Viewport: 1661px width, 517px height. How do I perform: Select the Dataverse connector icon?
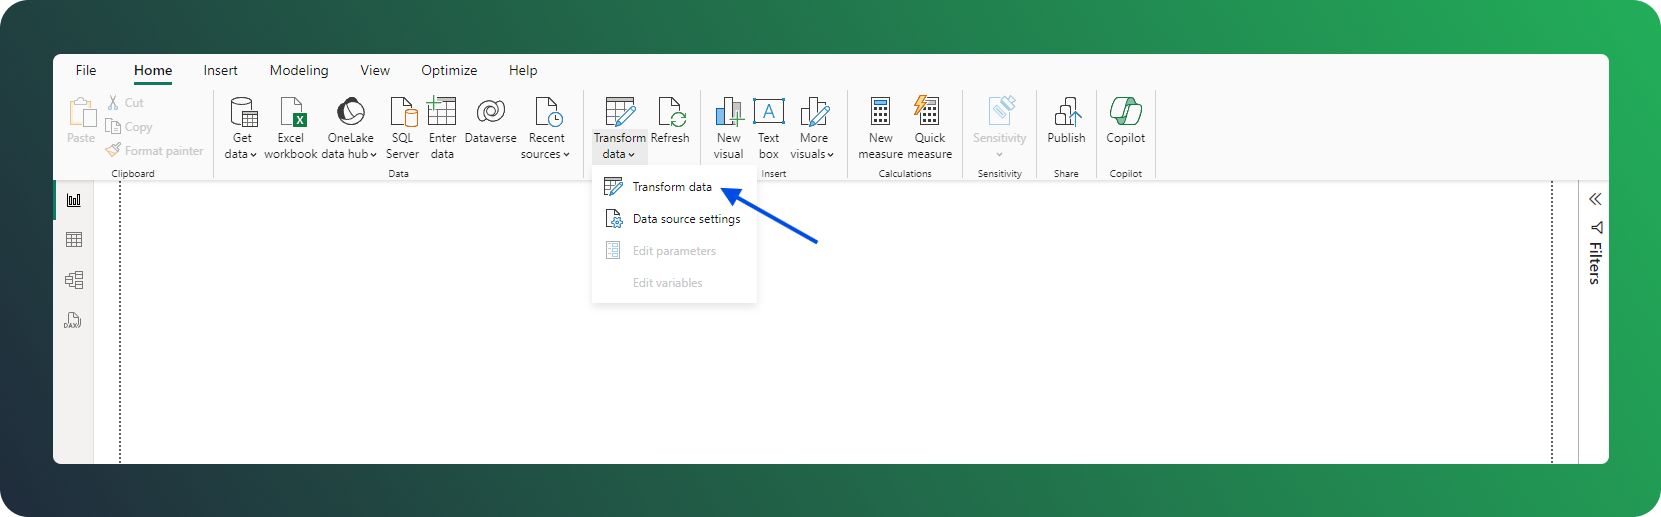pos(490,112)
